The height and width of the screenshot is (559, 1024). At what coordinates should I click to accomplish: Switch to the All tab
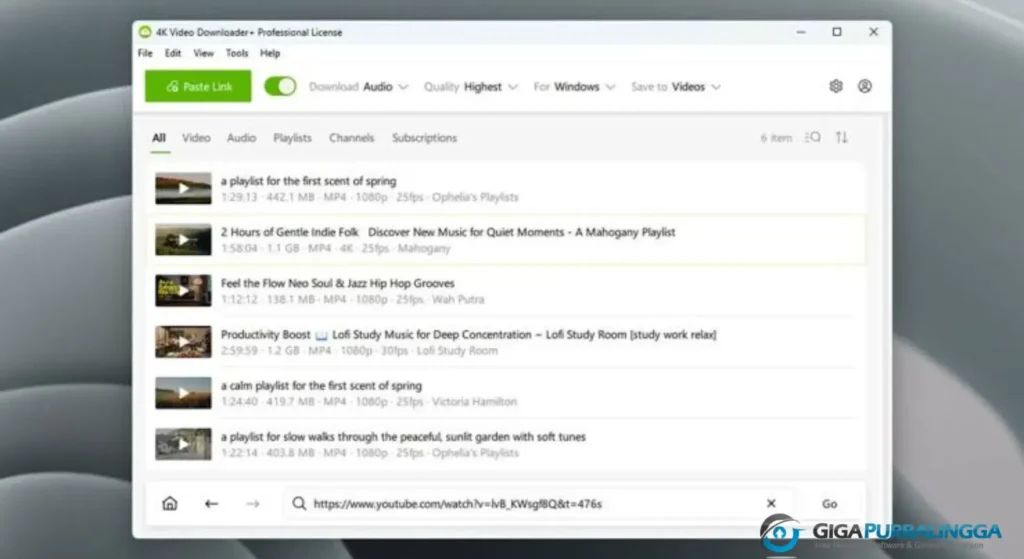tap(159, 138)
